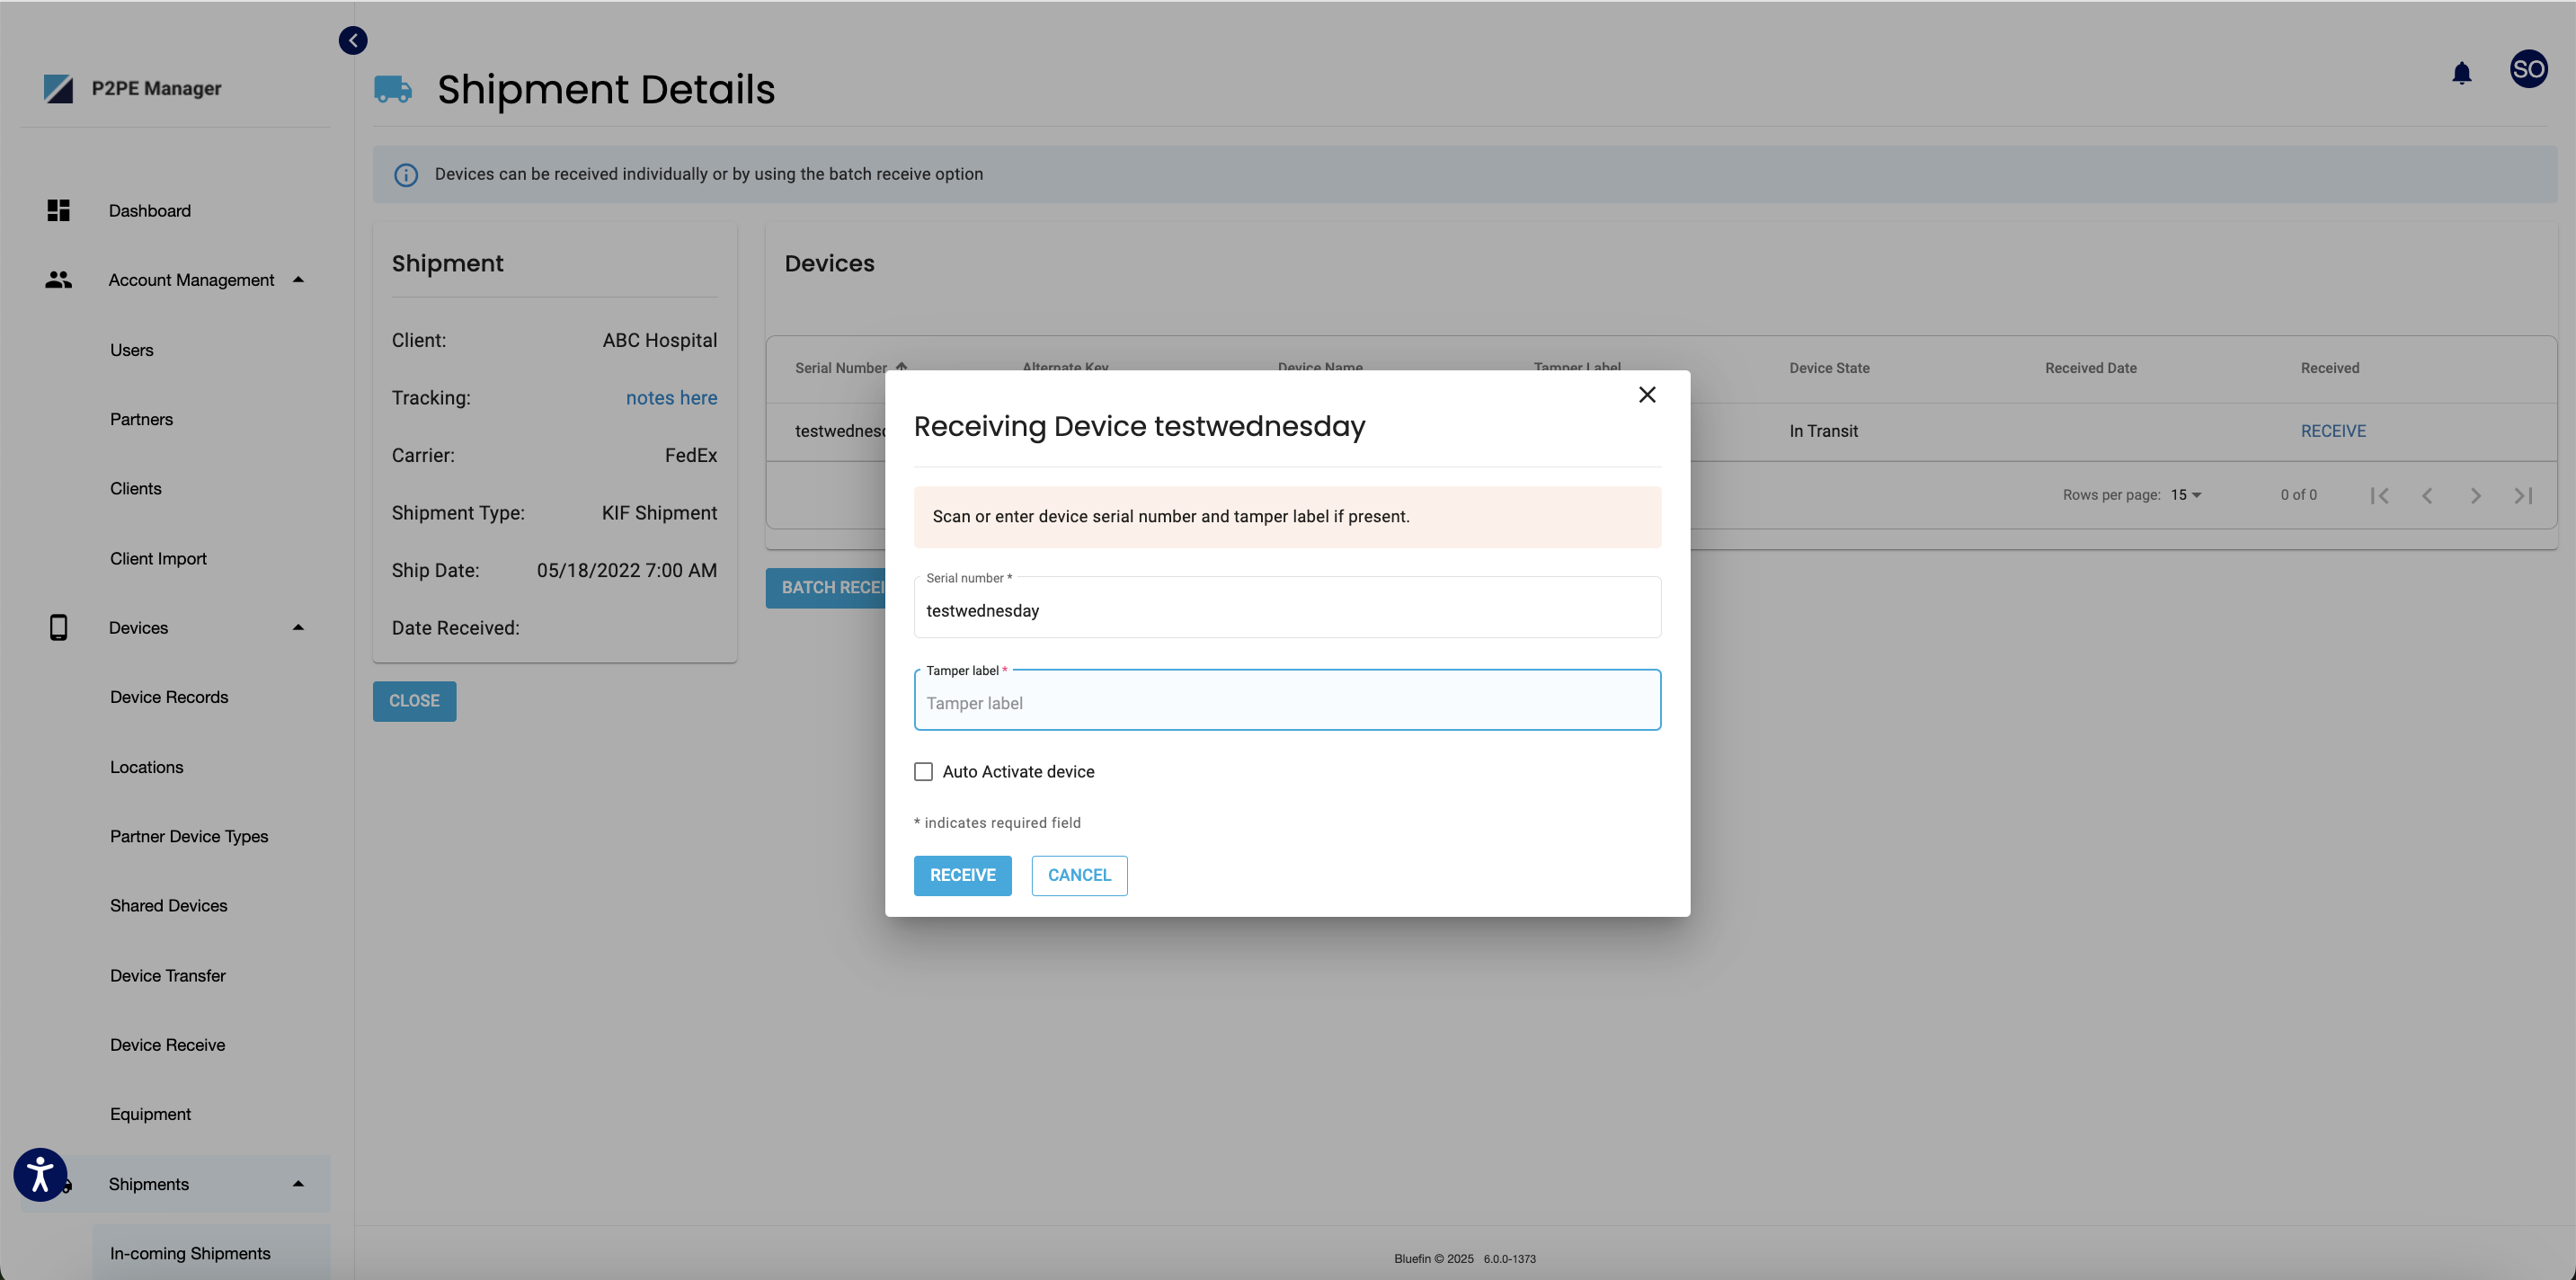Click the truck icon beside Shipment Details
This screenshot has width=2576, height=1280.
[x=392, y=89]
